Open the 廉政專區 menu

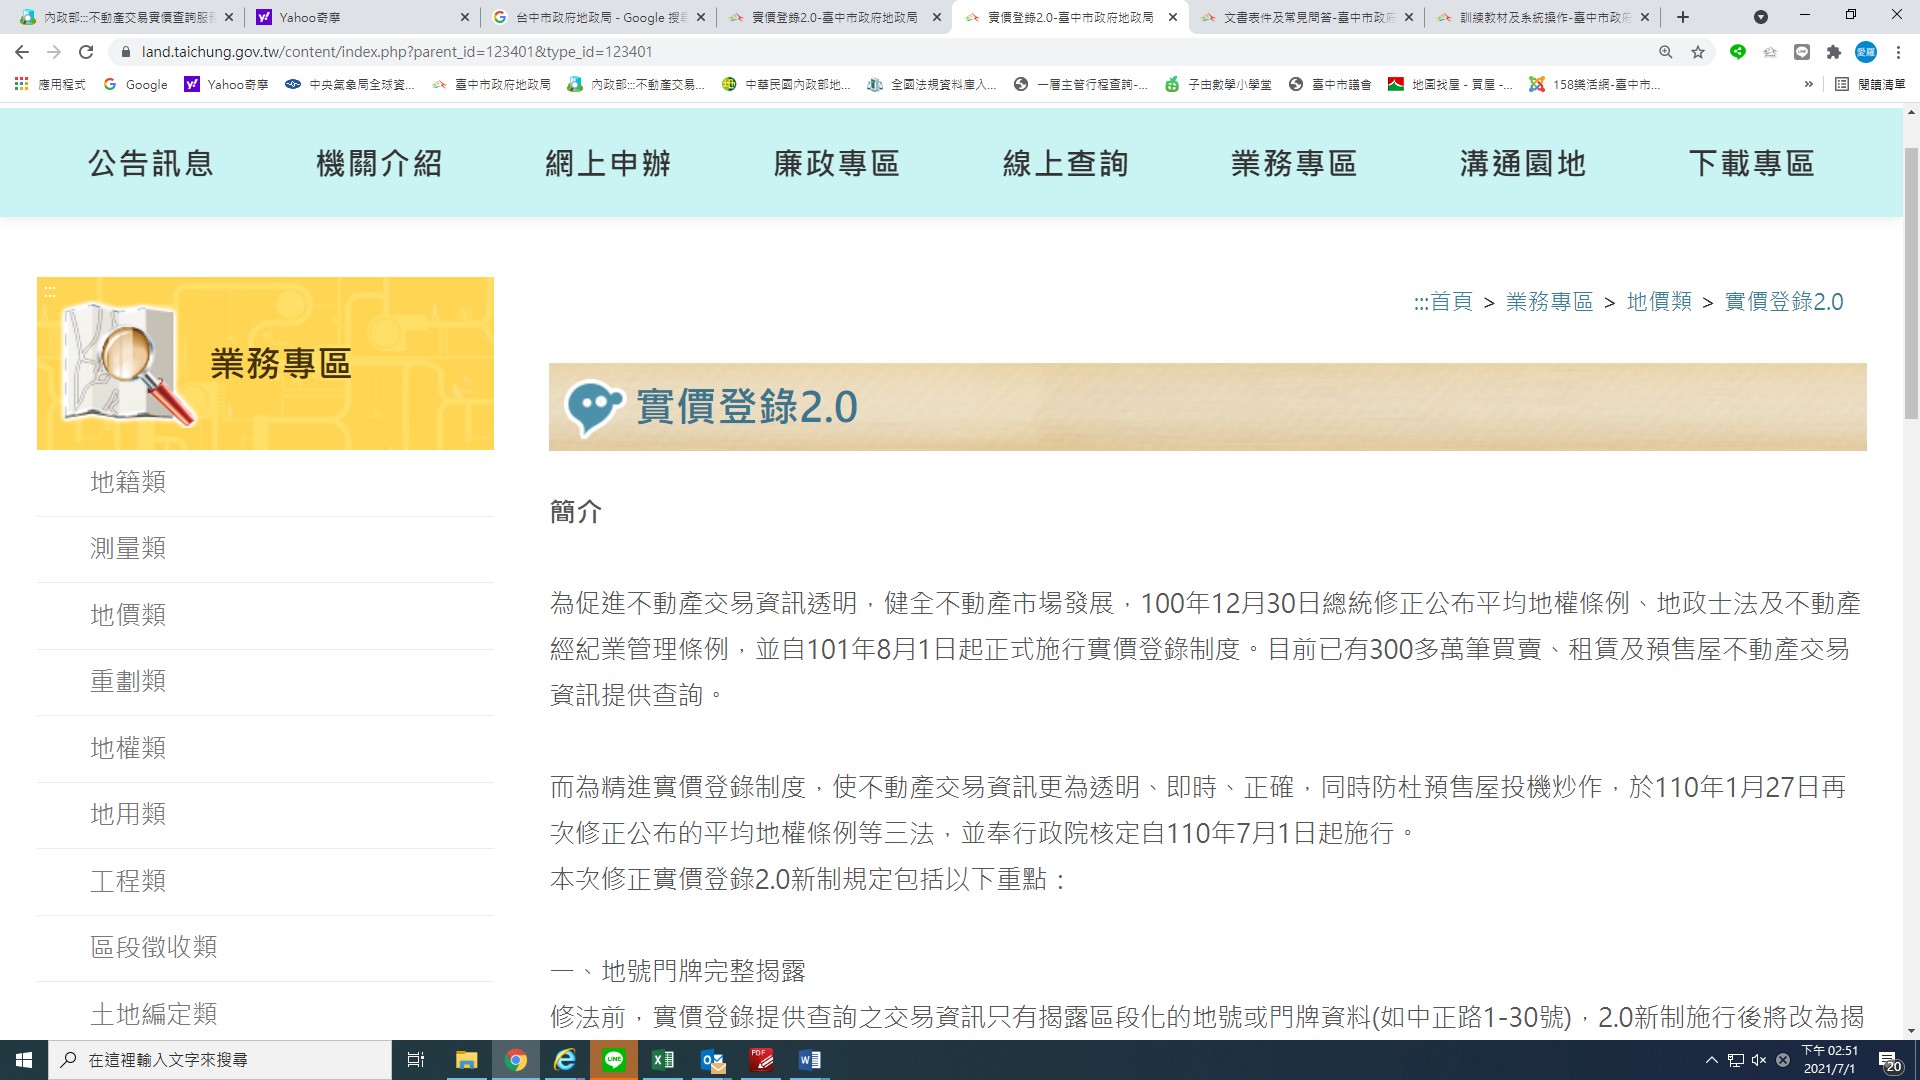tap(836, 163)
